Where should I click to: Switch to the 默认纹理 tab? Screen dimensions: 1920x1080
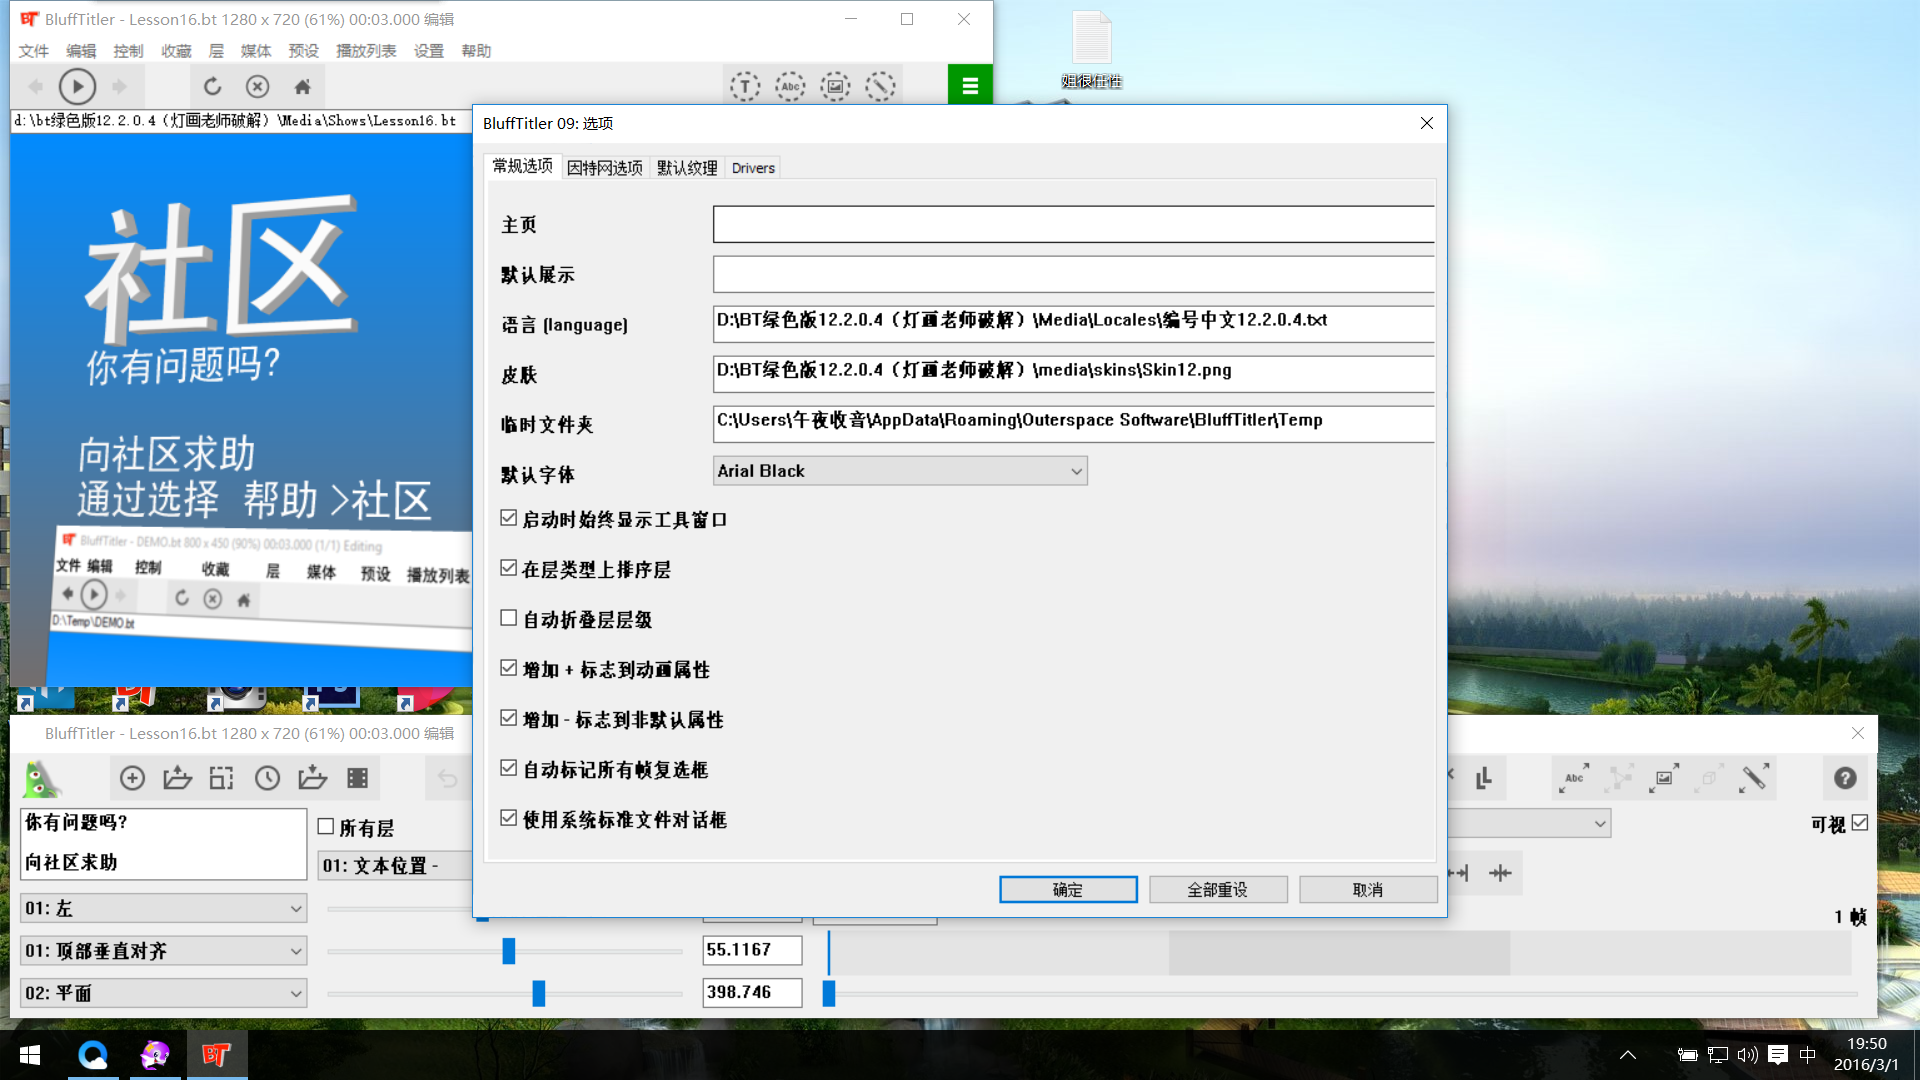click(687, 168)
